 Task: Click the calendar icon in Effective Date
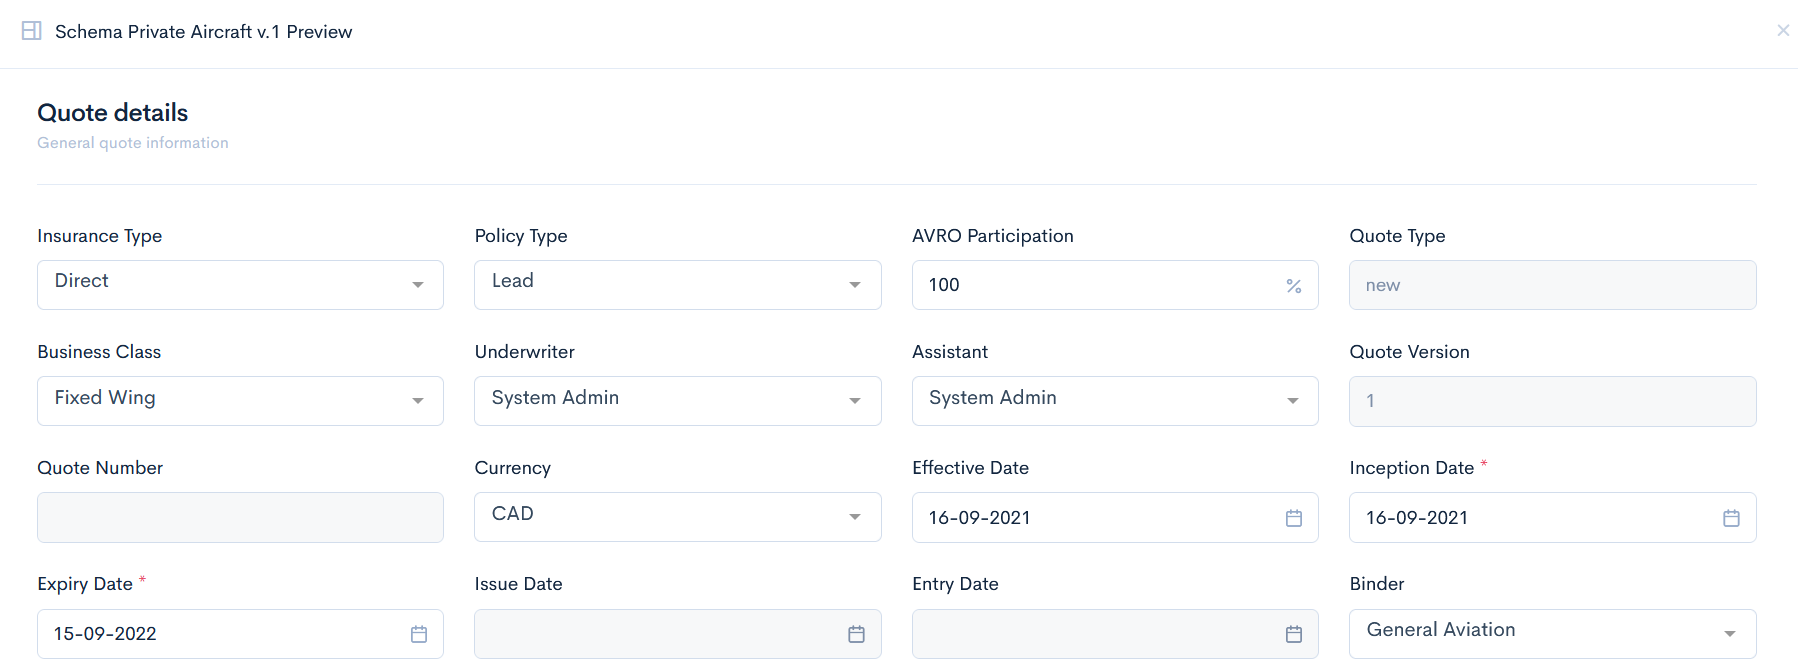click(x=1293, y=518)
